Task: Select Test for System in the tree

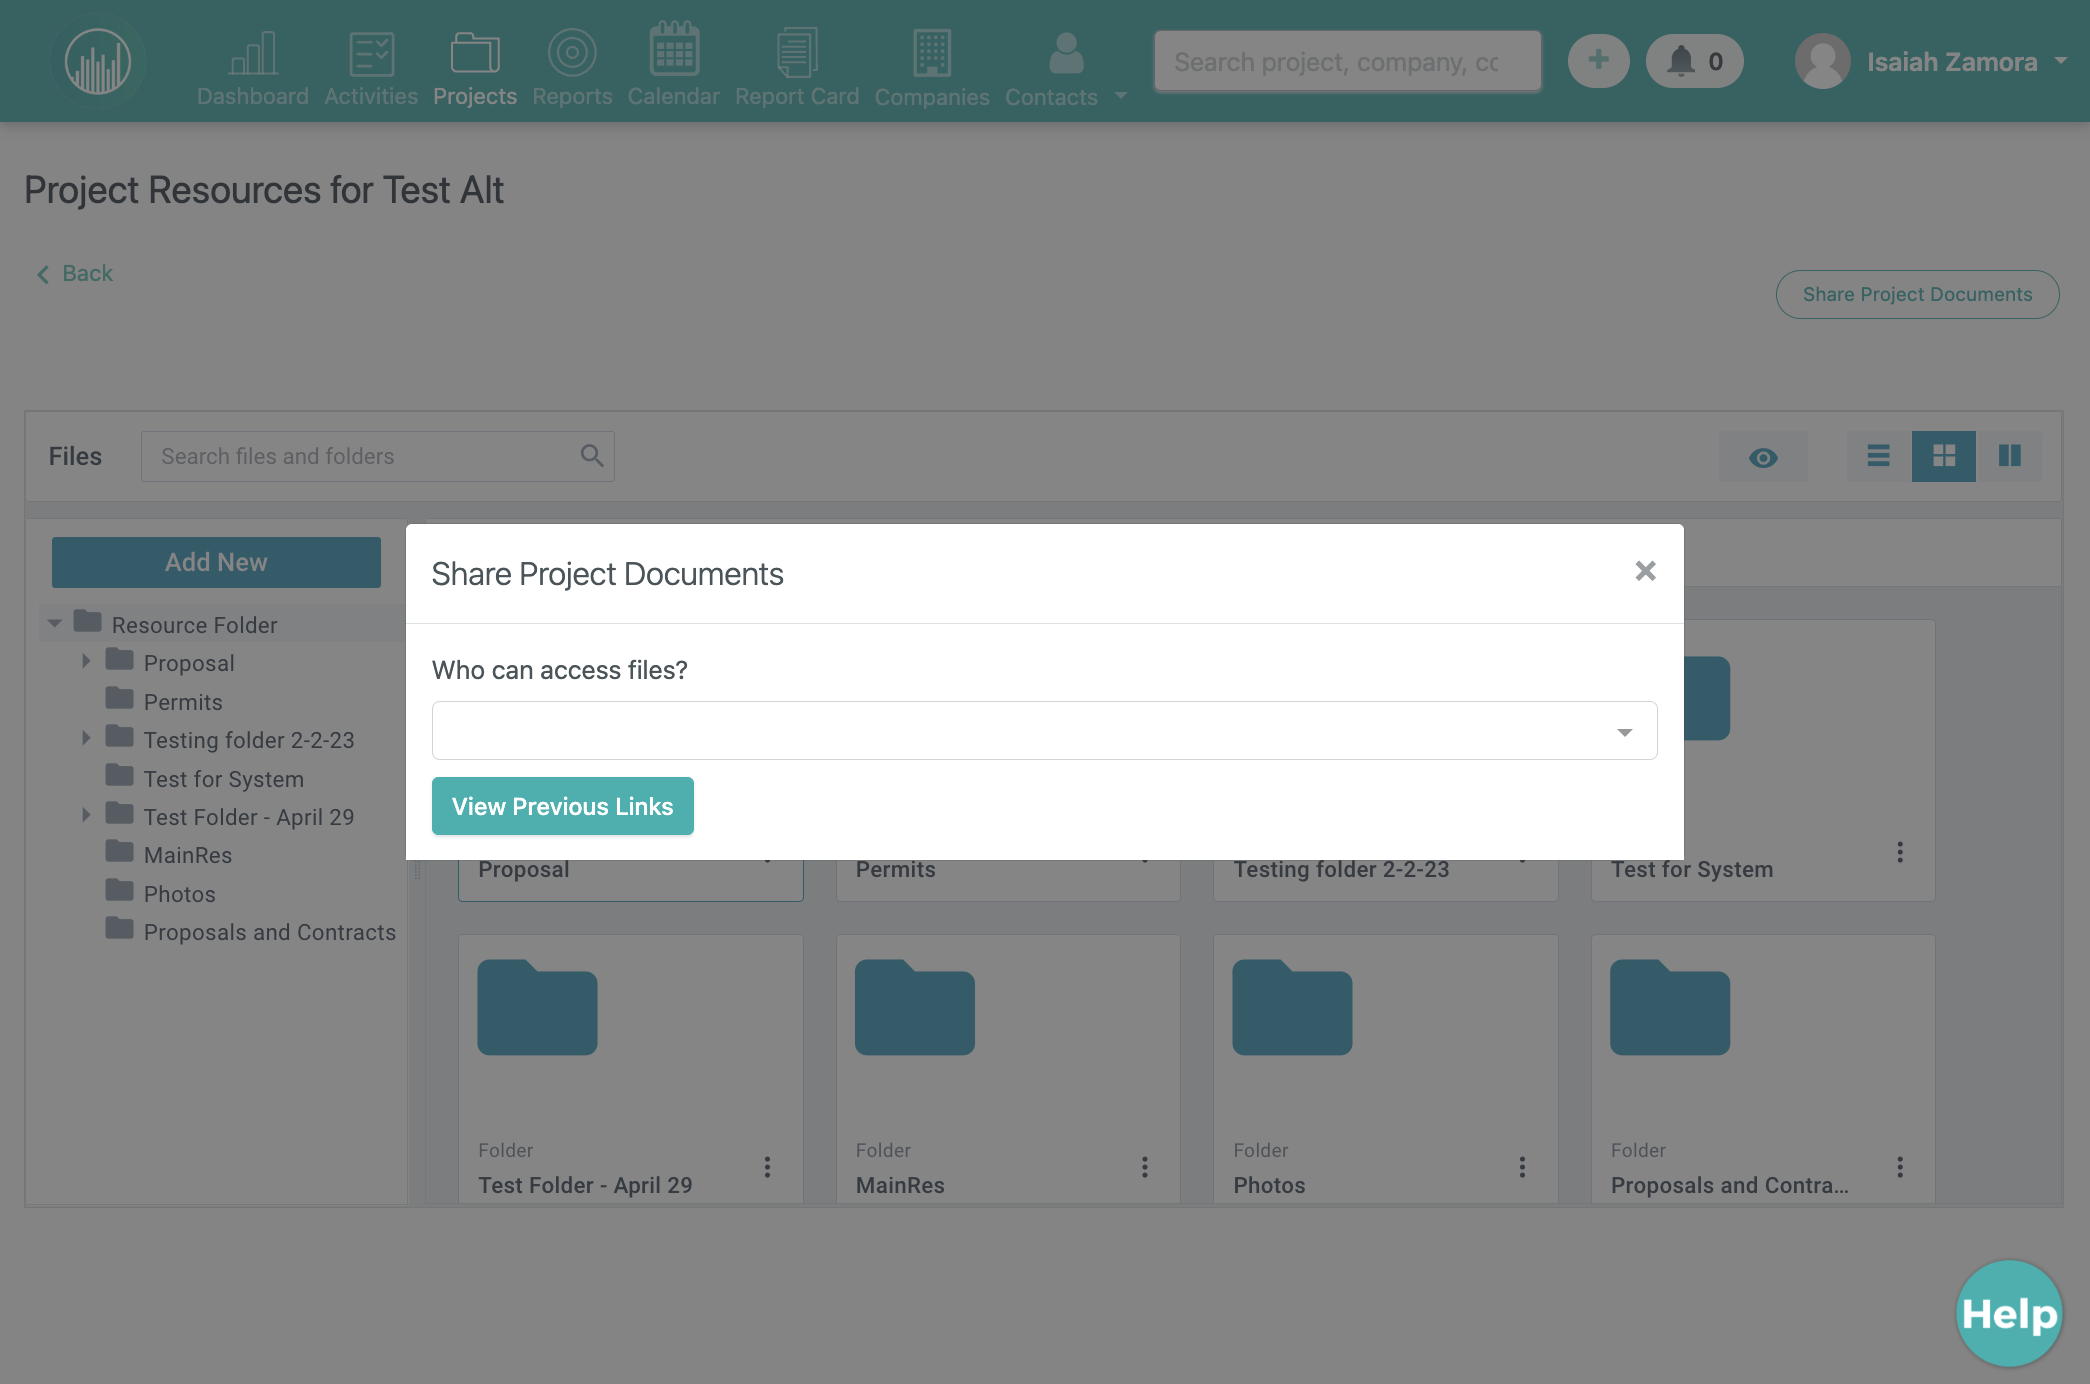Action: [224, 779]
